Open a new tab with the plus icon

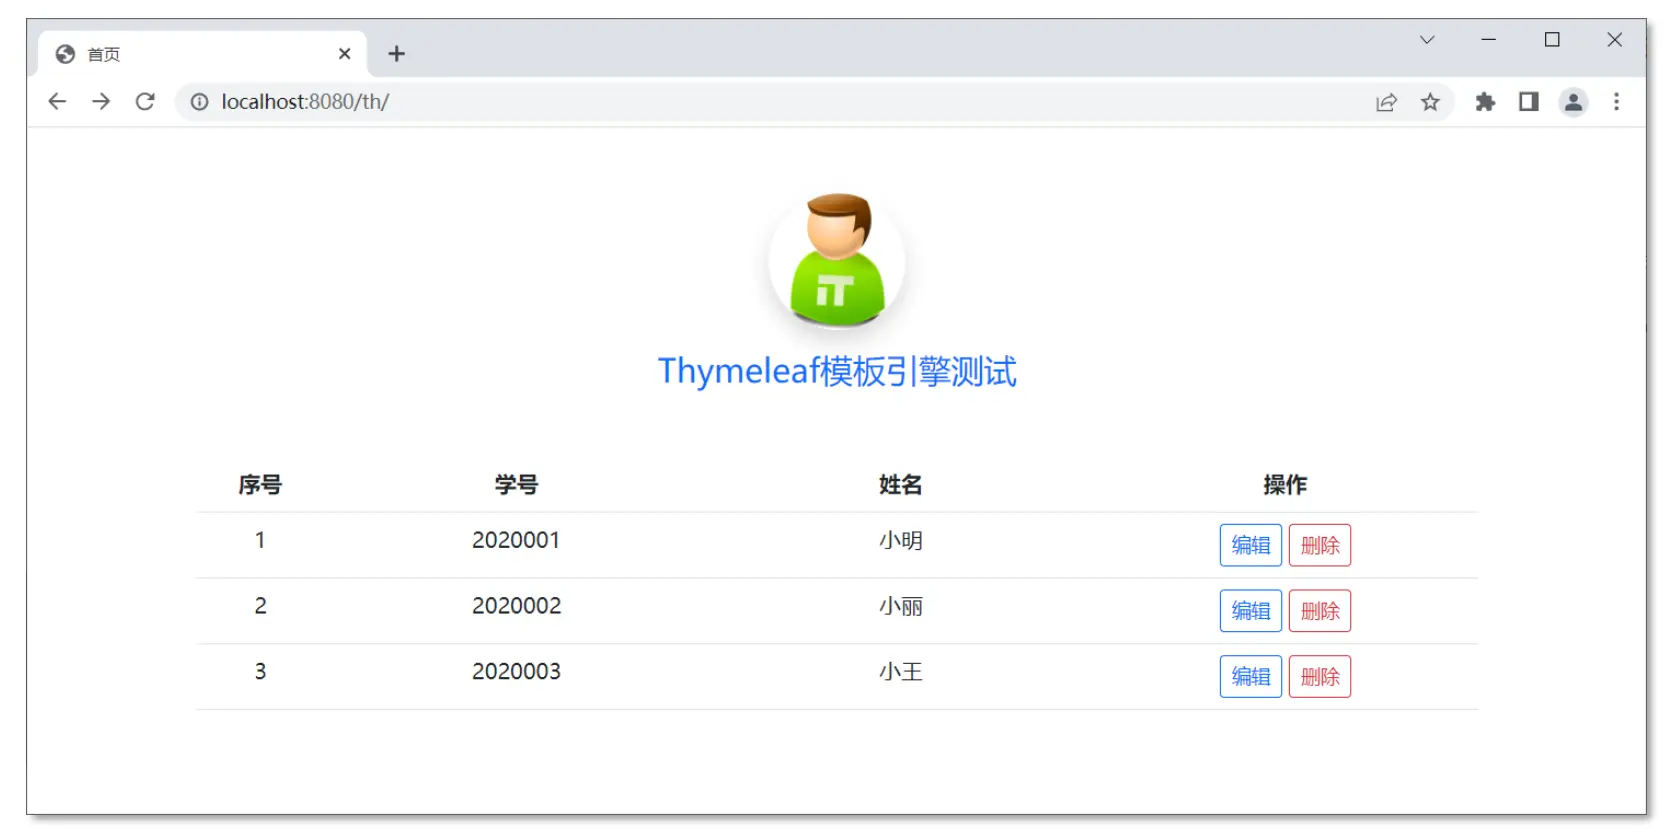[397, 54]
